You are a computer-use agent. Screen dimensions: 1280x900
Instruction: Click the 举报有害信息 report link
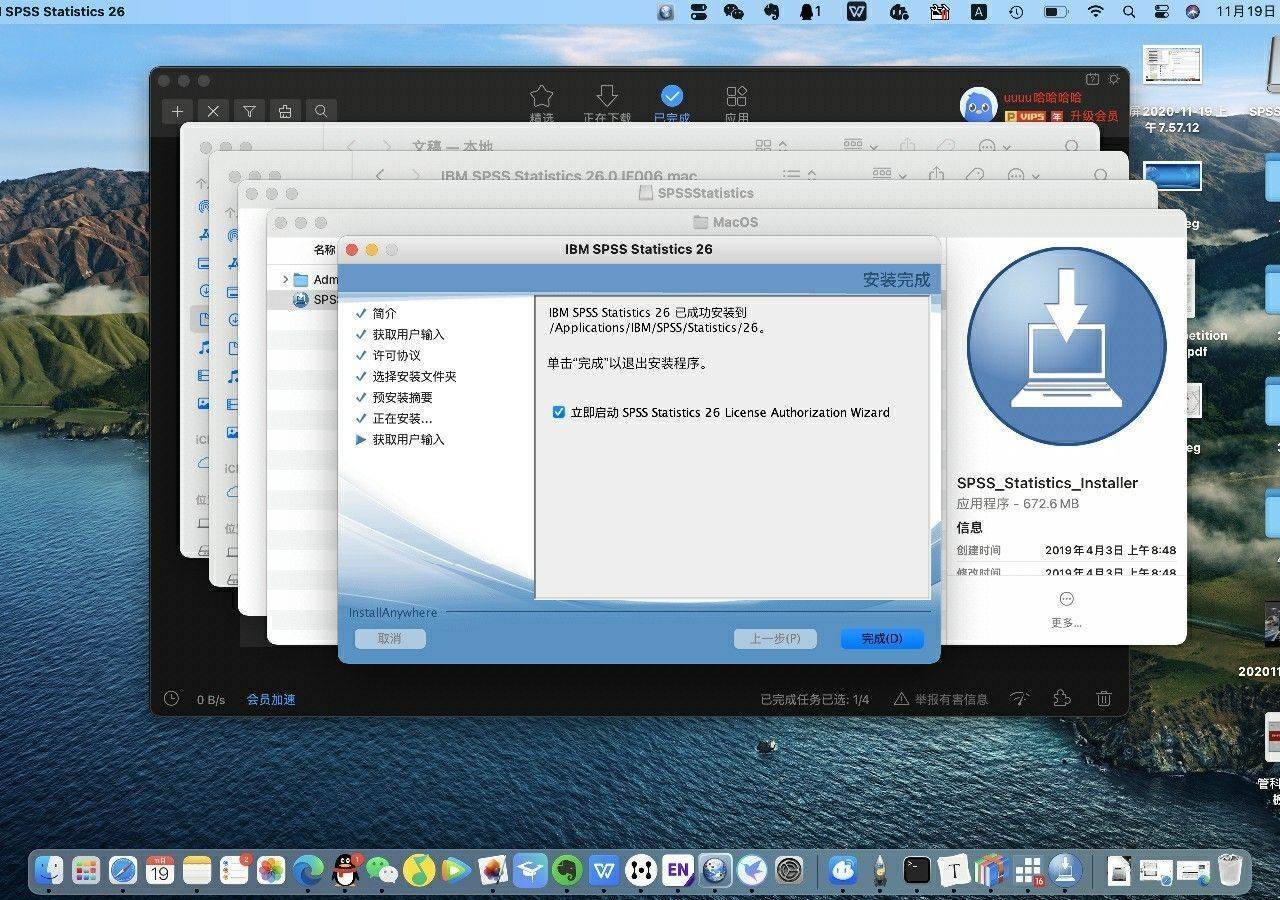[941, 699]
